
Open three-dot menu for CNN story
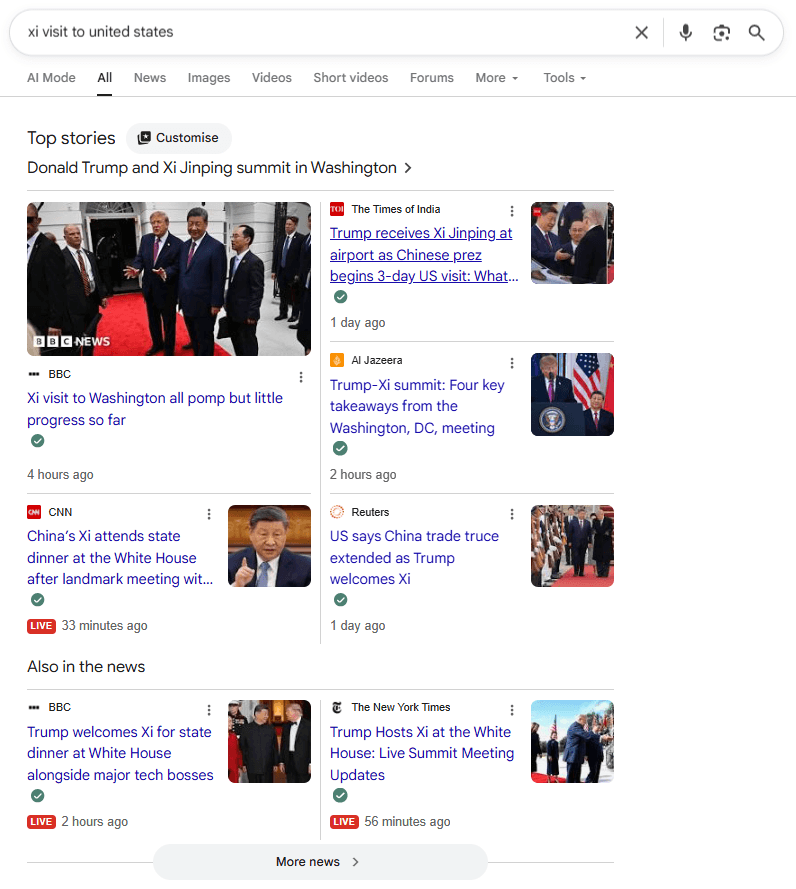[x=209, y=514]
